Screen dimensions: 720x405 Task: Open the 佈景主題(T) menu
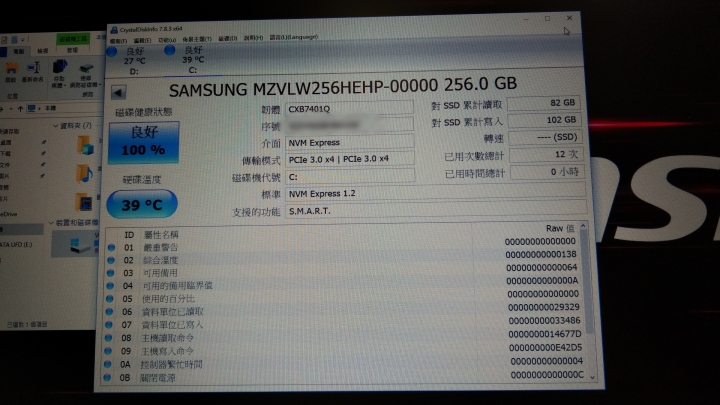(x=197, y=39)
